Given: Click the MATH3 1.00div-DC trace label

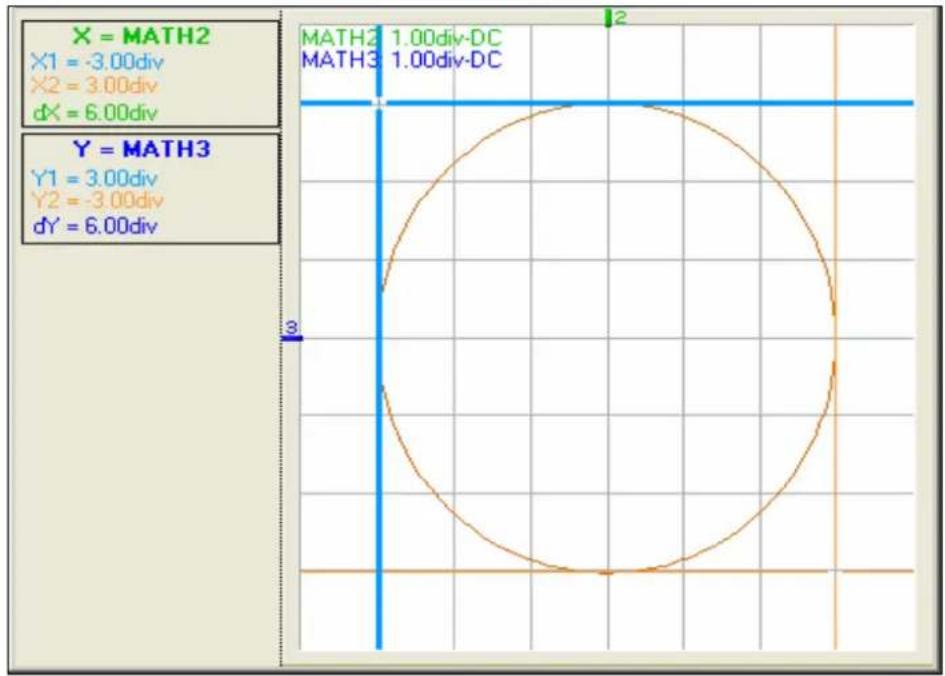Looking at the screenshot, I should 401,60.
